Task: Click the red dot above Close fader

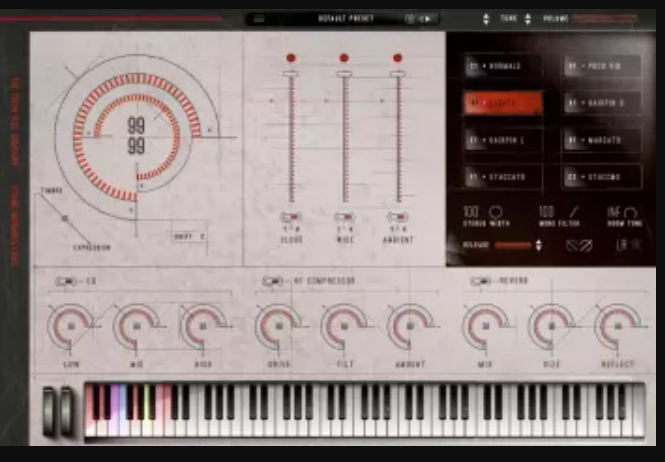Action: tap(291, 58)
